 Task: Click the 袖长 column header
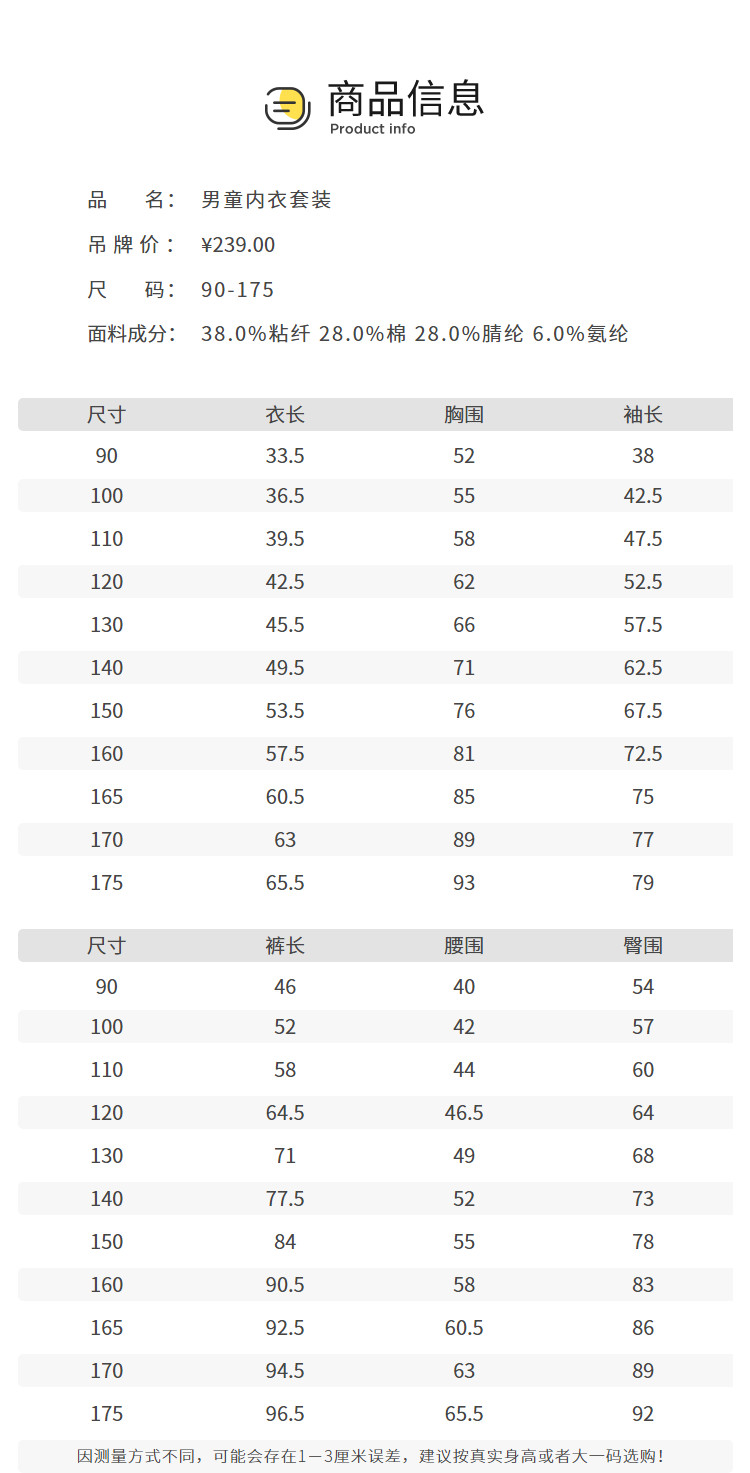[643, 415]
